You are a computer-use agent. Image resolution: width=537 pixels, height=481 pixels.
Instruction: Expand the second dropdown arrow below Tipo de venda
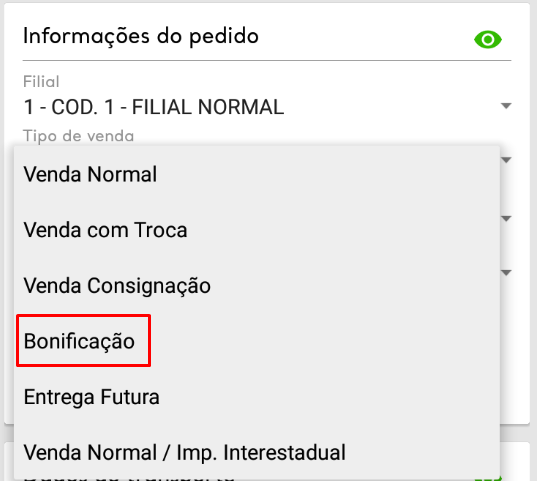click(506, 218)
